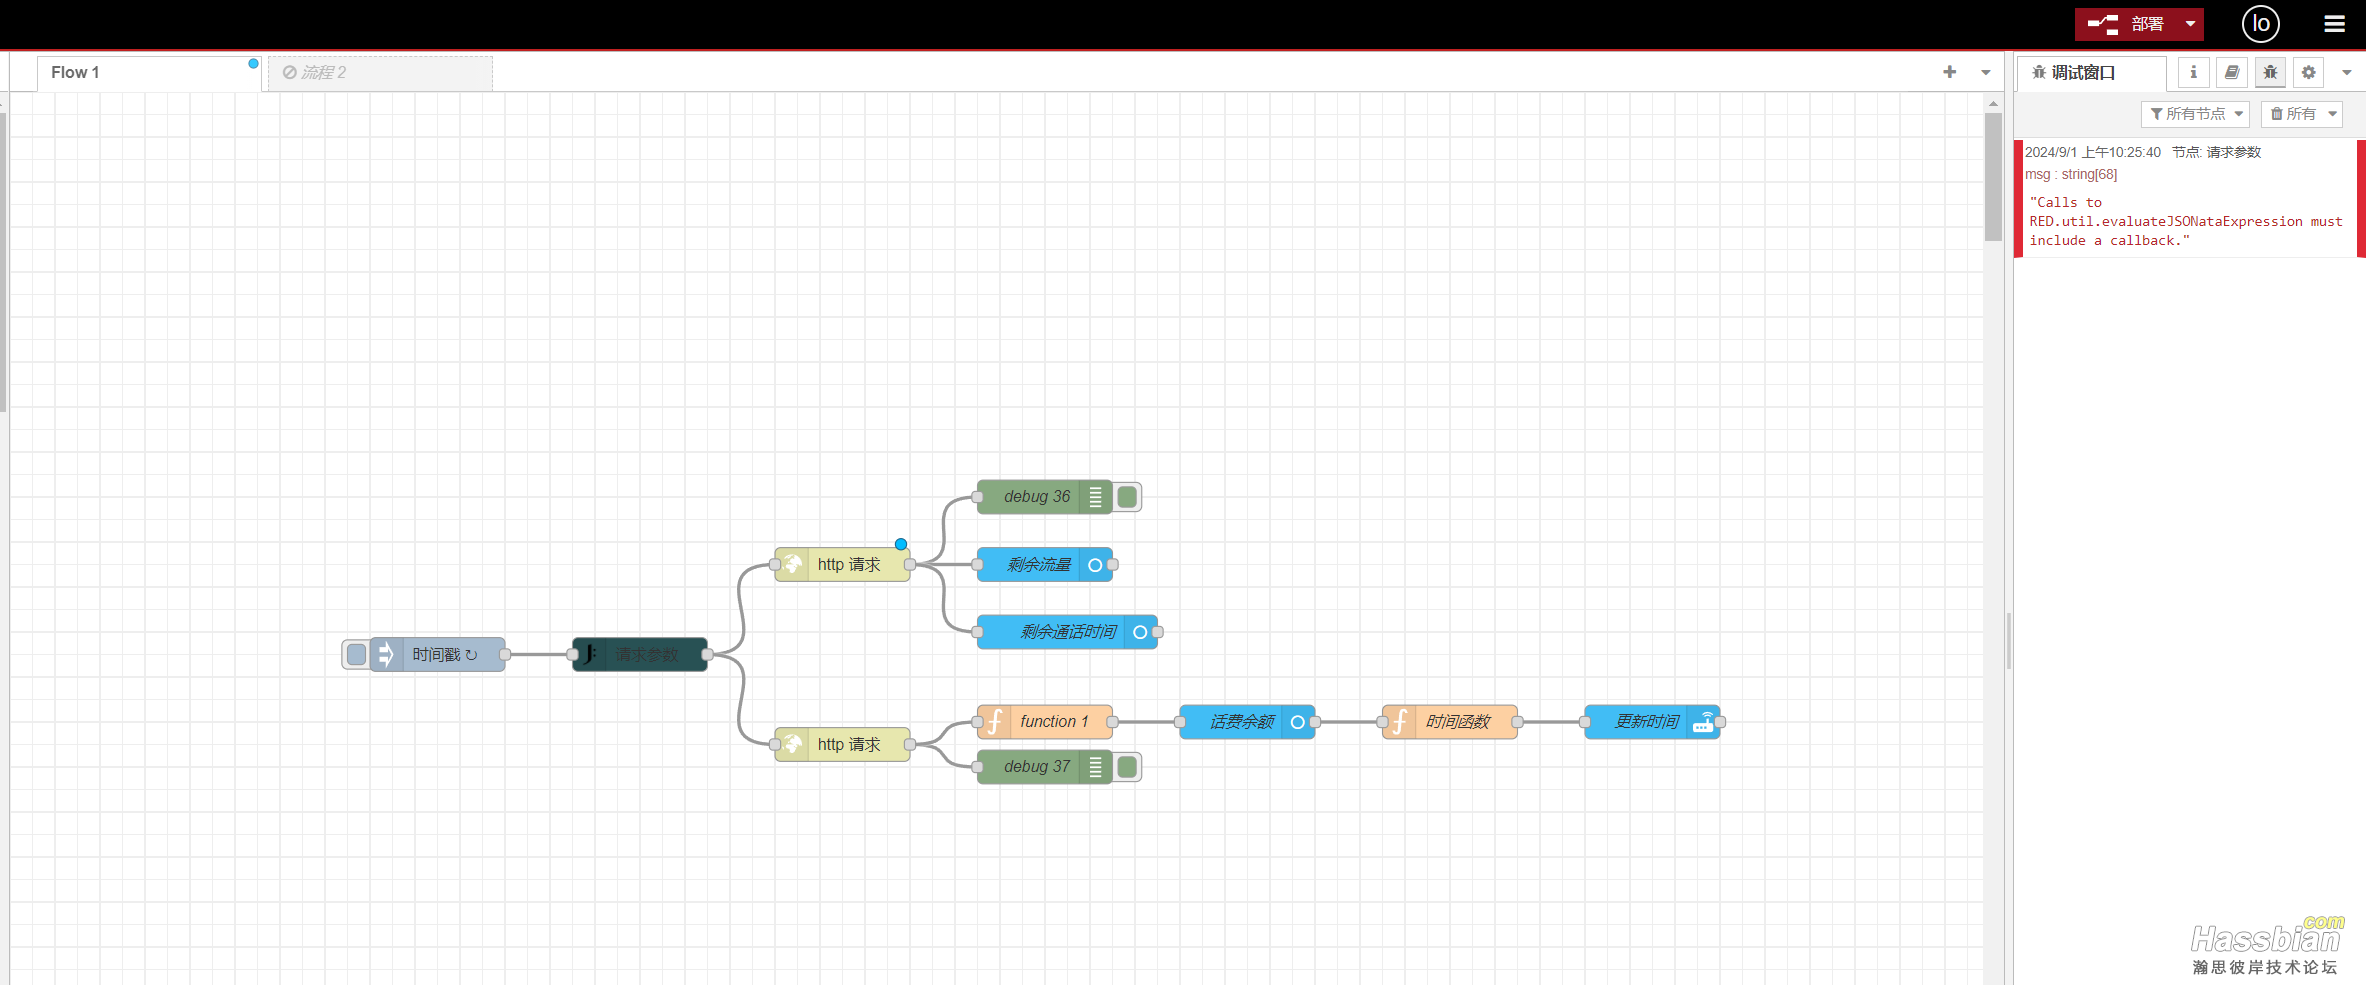This screenshot has height=985, width=2366.
Task: Click the output port of upper http 请求 node
Action: point(910,565)
